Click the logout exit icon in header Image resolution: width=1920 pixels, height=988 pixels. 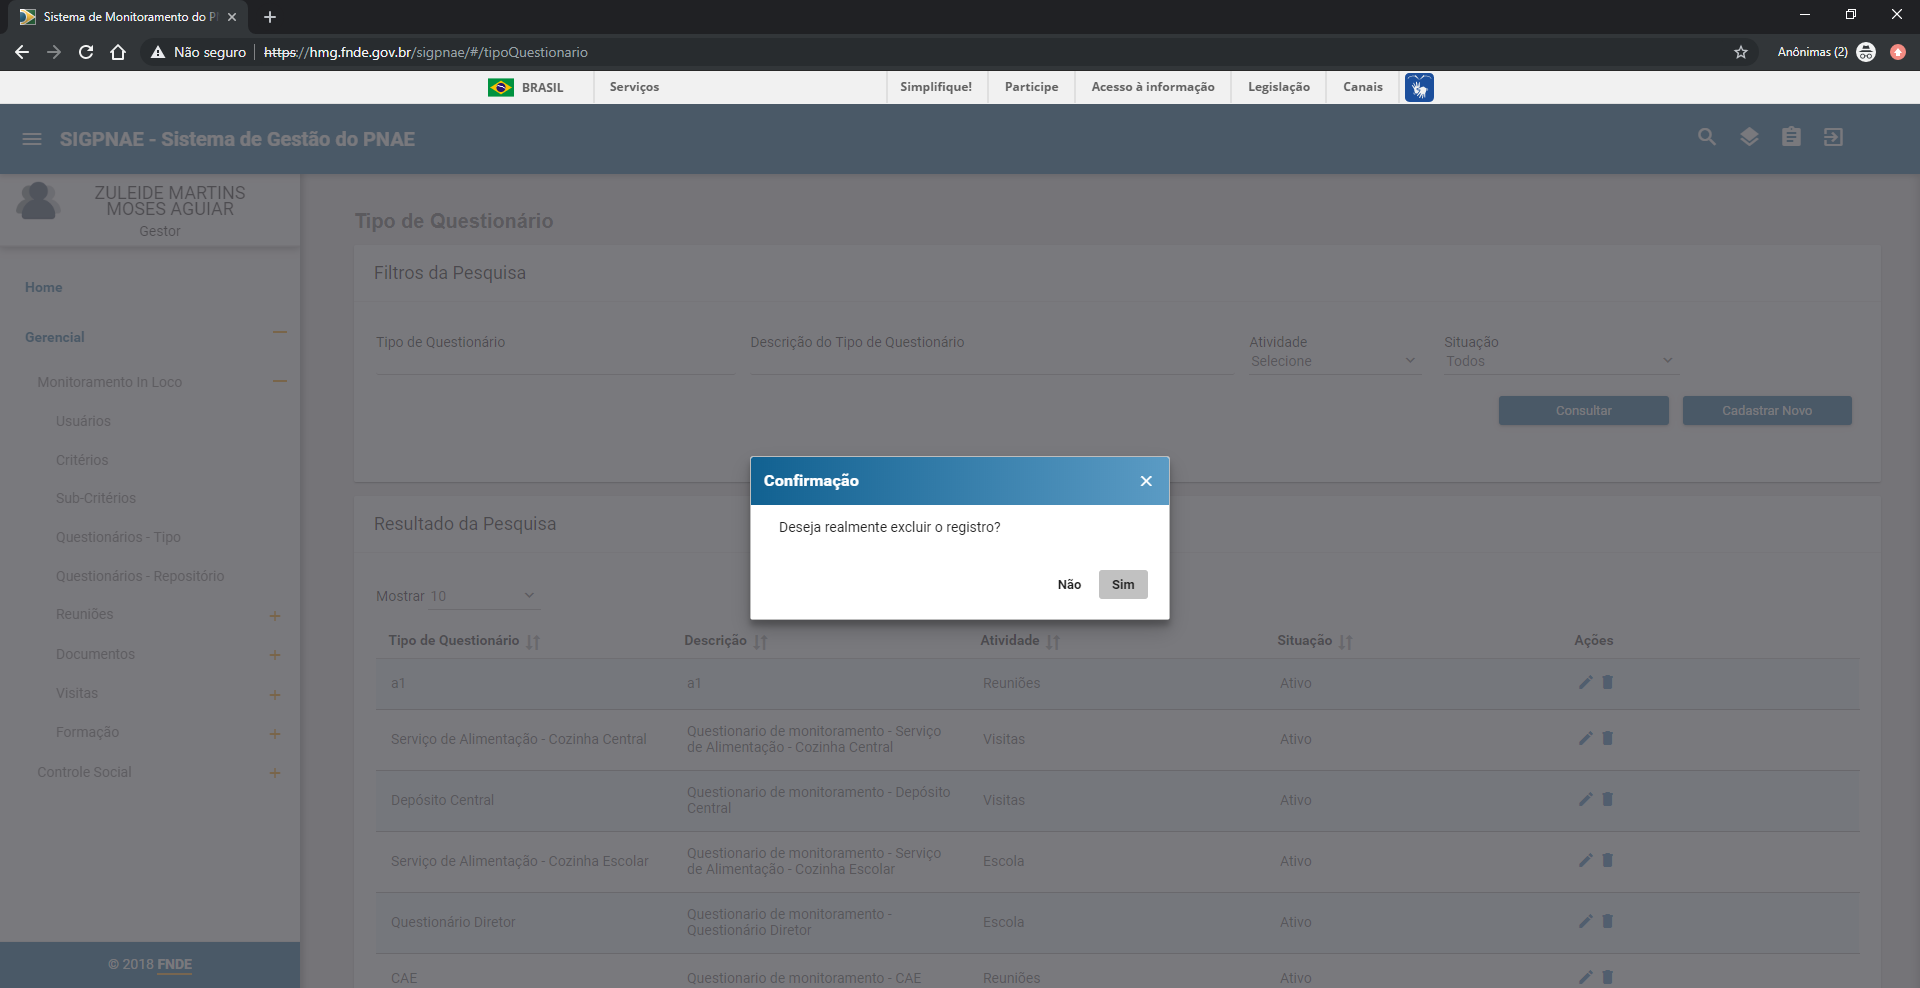pos(1833,137)
